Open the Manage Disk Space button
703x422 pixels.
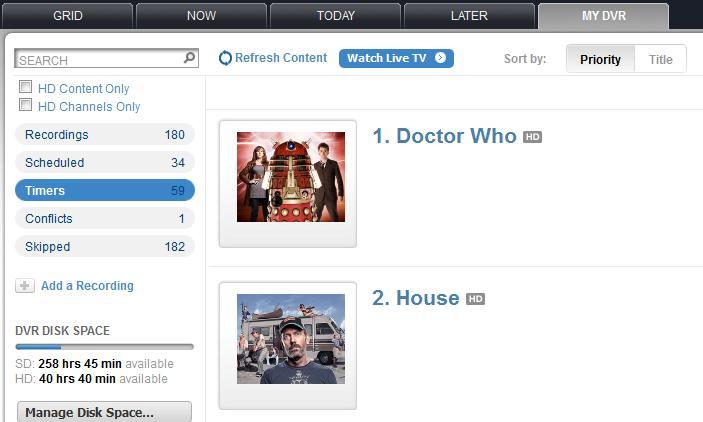tap(104, 412)
